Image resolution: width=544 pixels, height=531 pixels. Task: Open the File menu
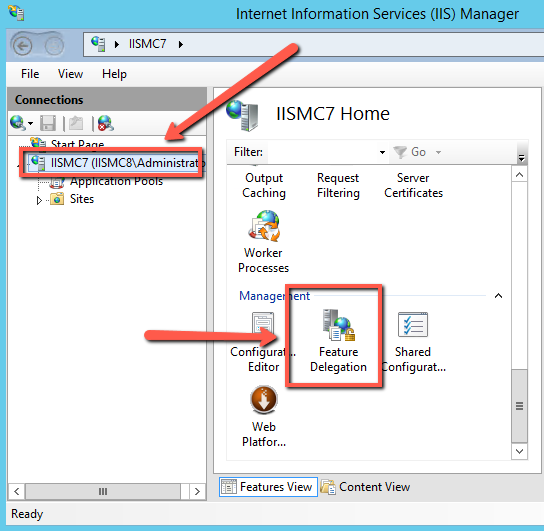coord(30,74)
